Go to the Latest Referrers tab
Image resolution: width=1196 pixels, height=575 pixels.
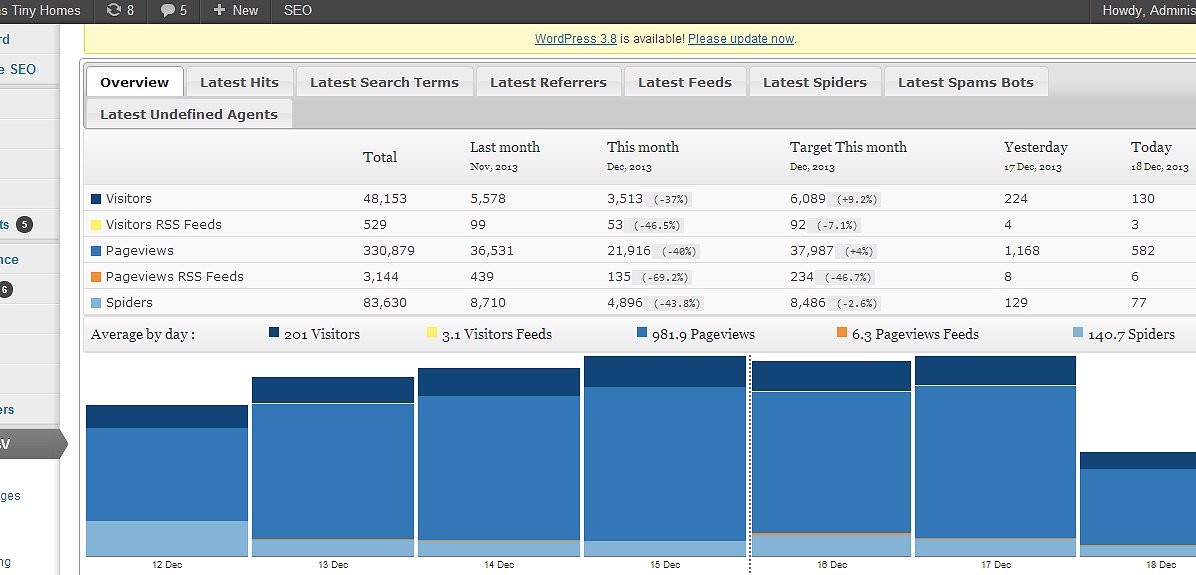click(548, 82)
